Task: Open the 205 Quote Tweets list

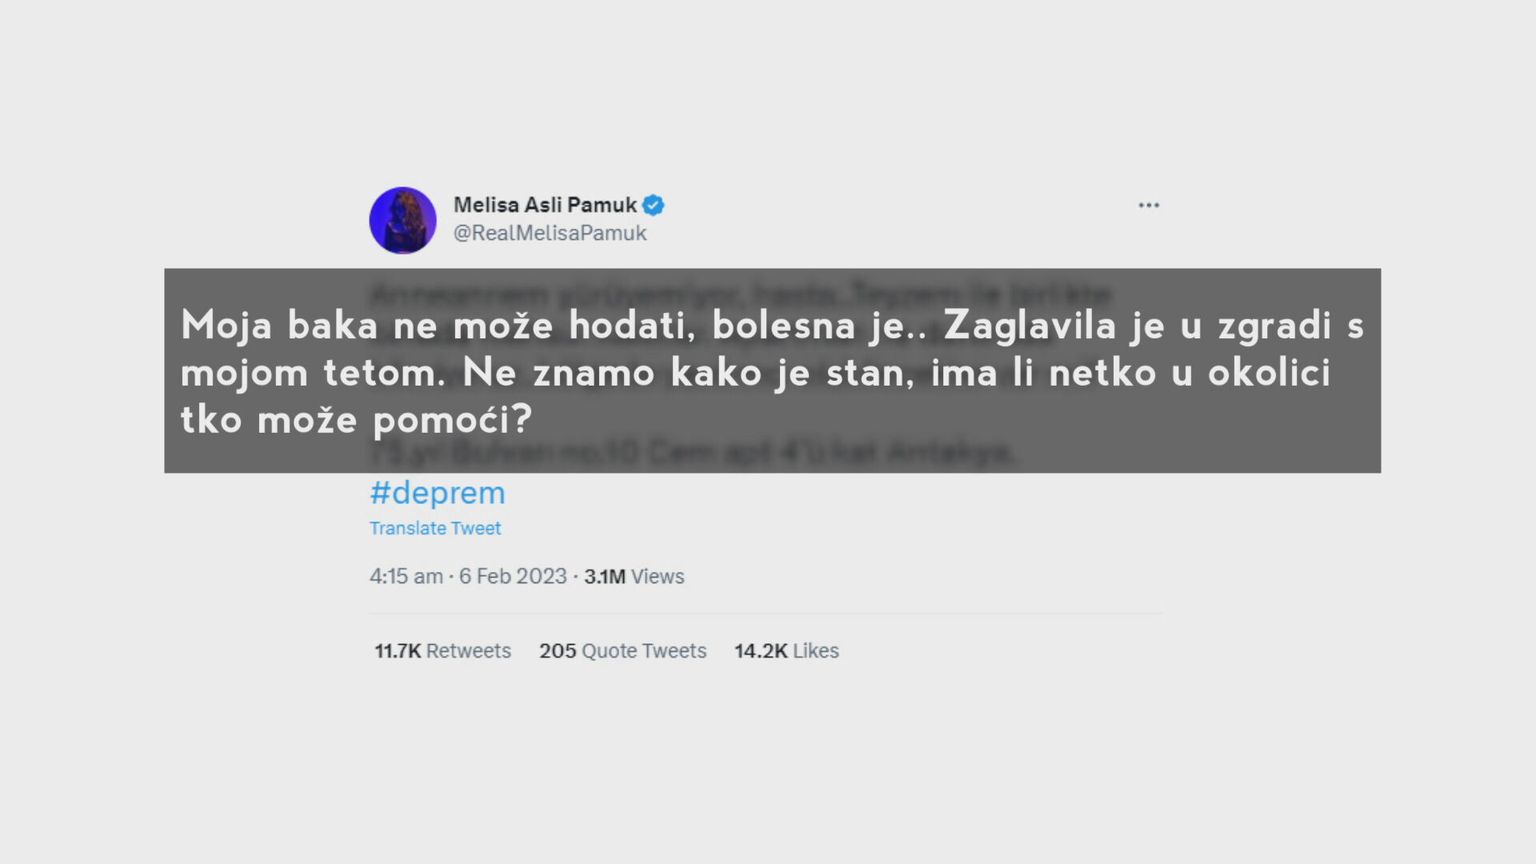Action: [622, 651]
